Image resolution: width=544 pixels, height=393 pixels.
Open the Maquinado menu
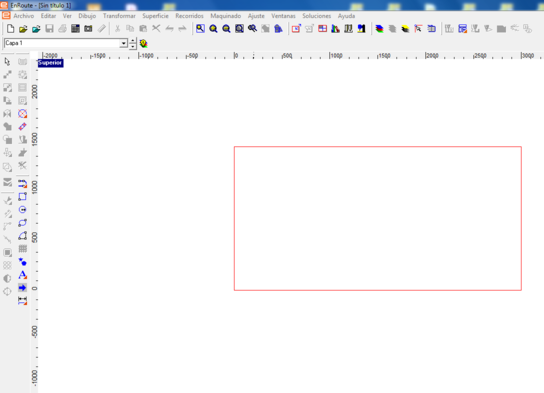tap(226, 16)
